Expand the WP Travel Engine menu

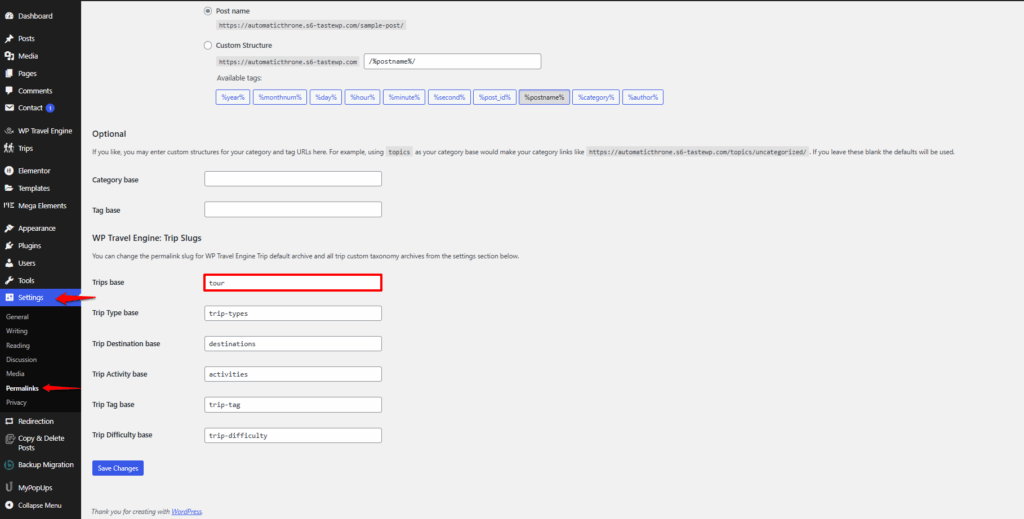[x=45, y=131]
